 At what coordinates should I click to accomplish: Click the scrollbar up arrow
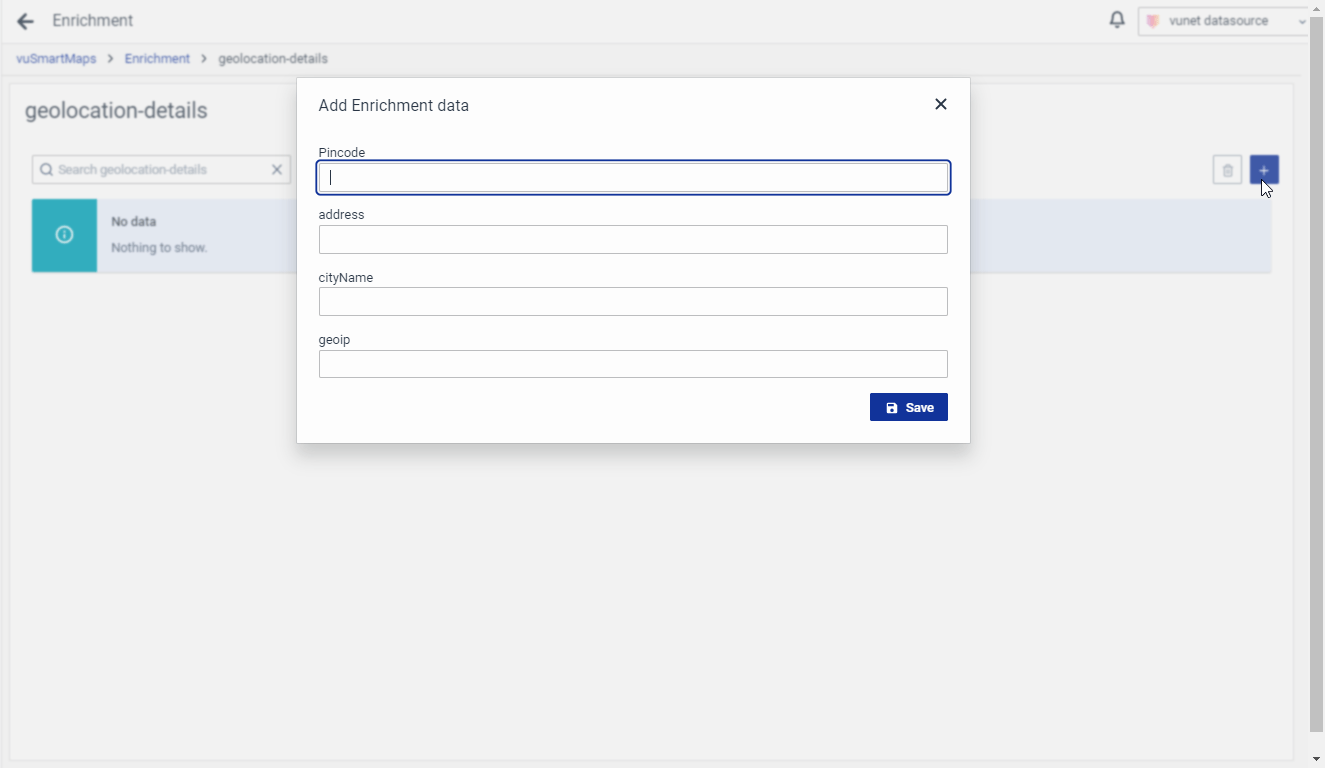click(x=1316, y=7)
